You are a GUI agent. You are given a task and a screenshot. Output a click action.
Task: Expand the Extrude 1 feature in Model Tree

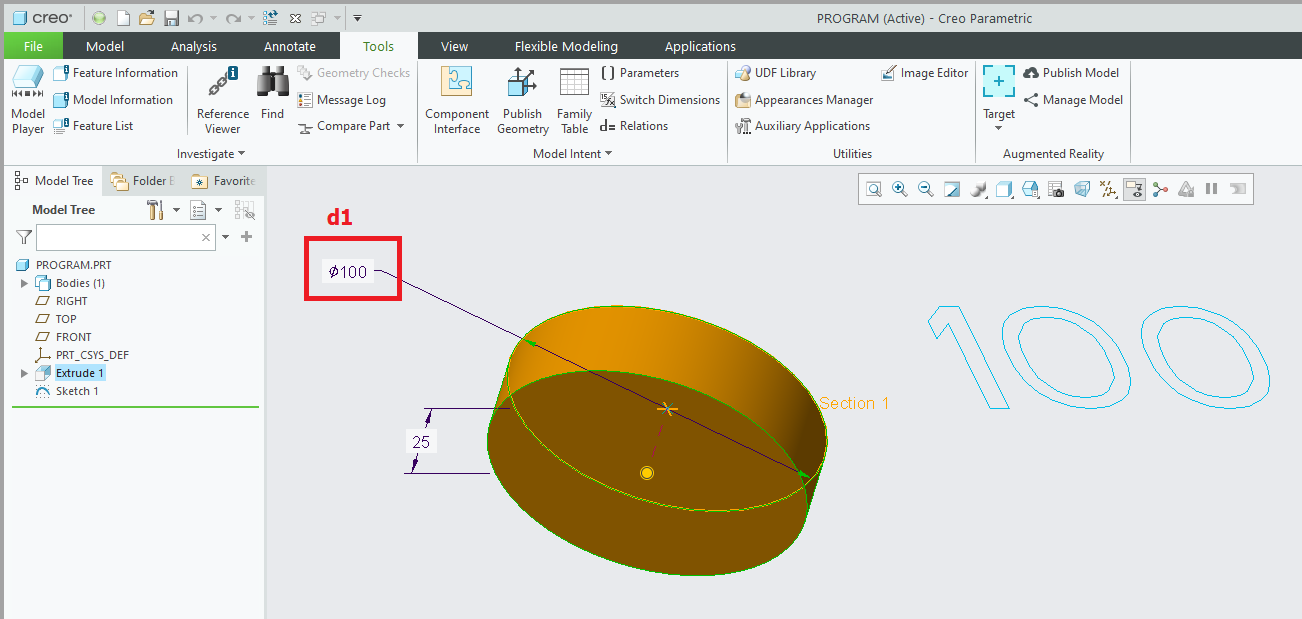coord(23,372)
